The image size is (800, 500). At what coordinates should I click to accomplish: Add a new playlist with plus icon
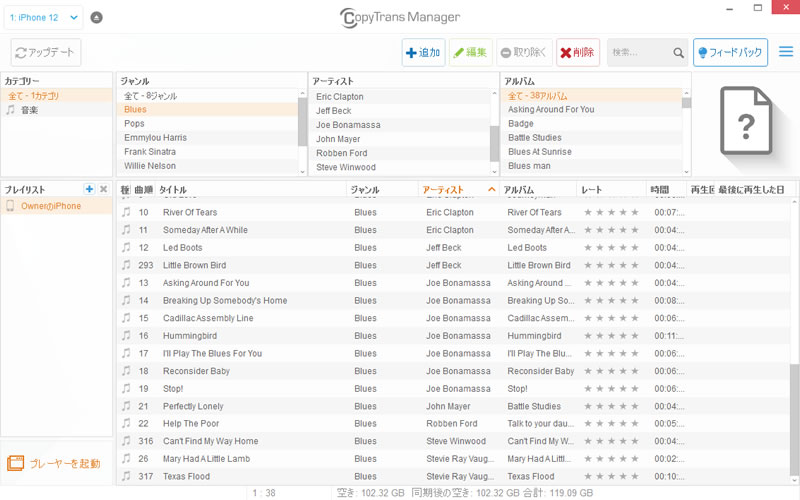(89, 189)
